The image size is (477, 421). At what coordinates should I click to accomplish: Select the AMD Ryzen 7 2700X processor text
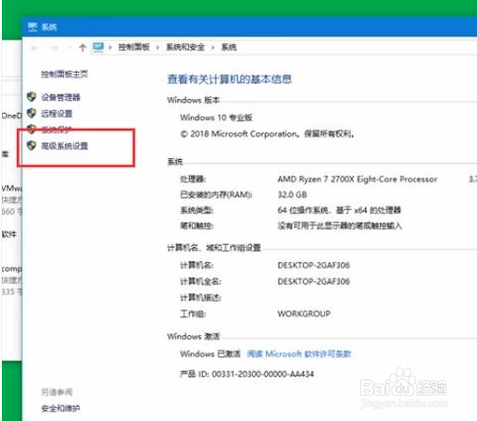pos(357,179)
